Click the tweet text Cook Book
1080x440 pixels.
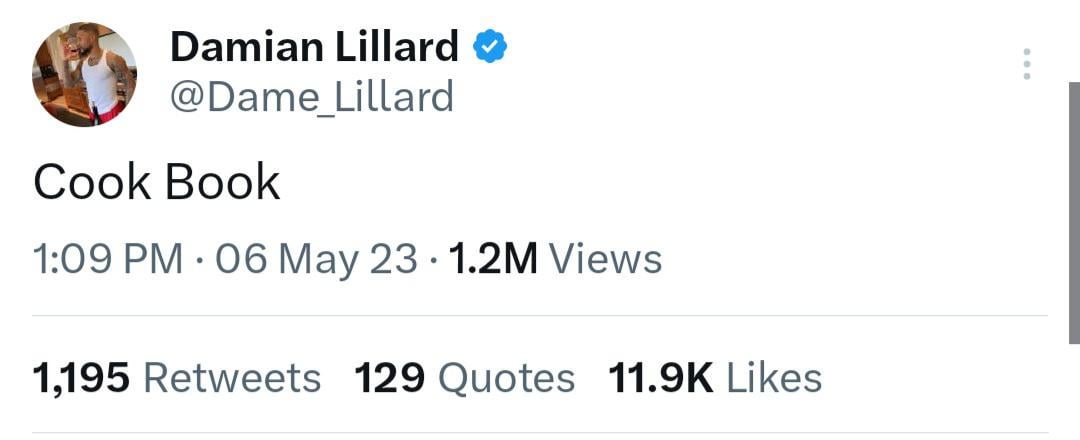pyautogui.click(x=156, y=182)
